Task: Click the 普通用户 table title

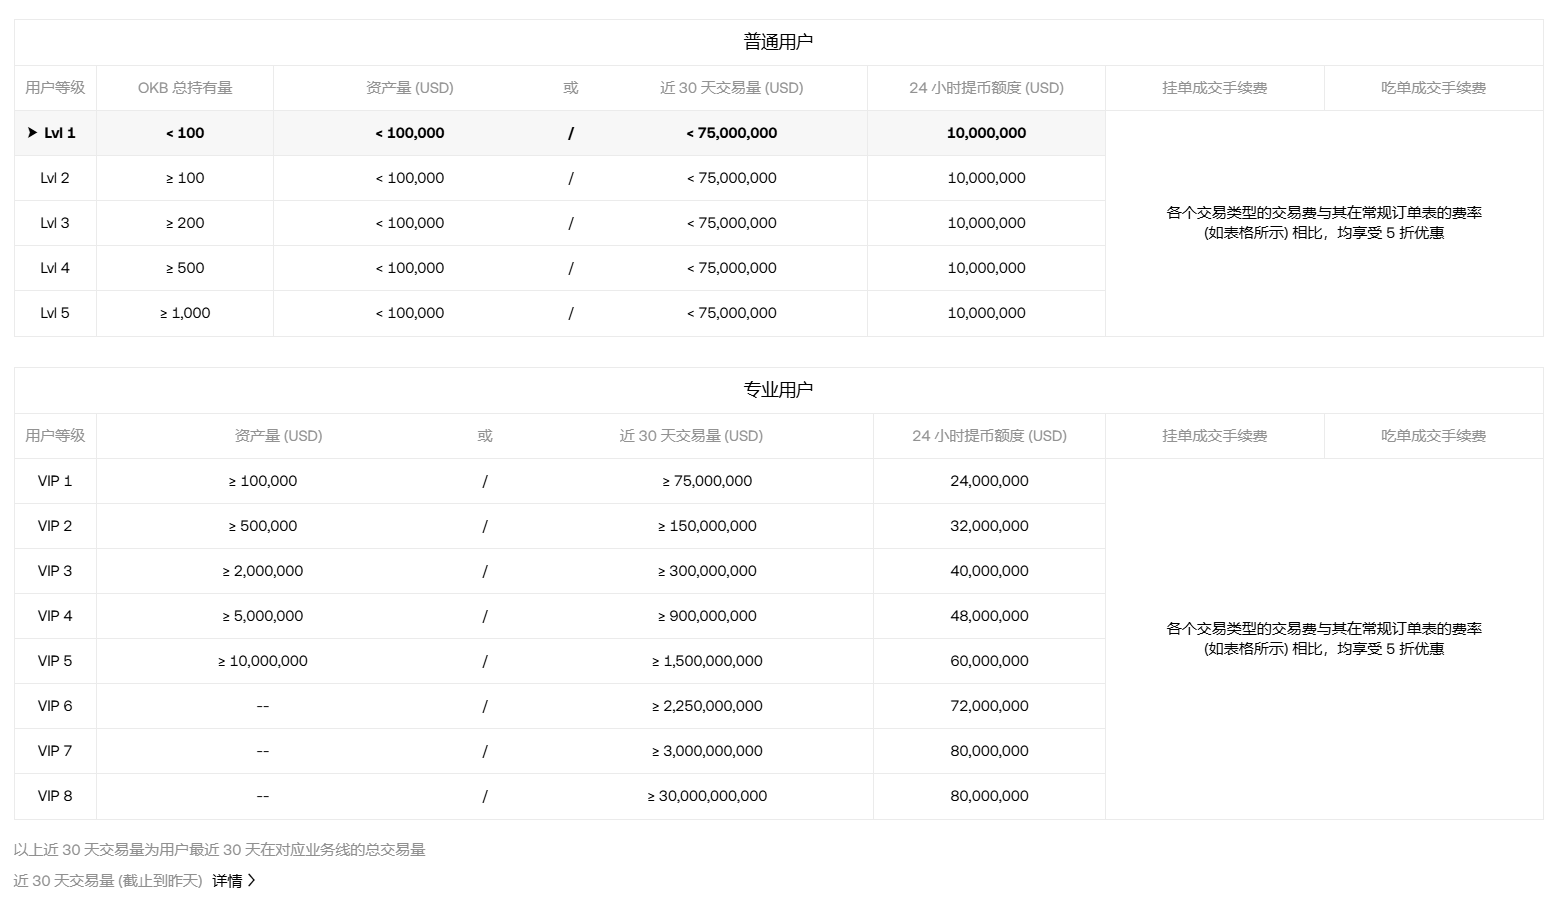Action: pos(778,42)
